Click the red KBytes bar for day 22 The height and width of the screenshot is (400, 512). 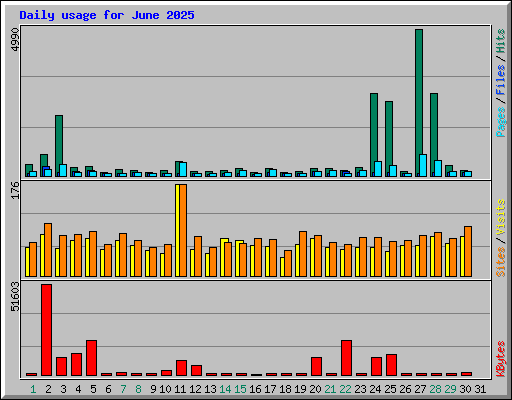tap(346, 358)
